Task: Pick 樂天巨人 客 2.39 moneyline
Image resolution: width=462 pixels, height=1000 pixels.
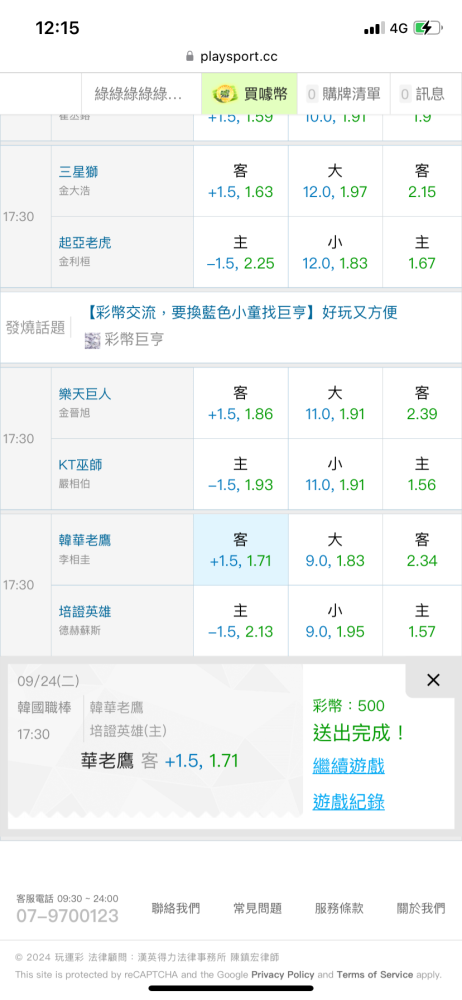Action: [422, 403]
